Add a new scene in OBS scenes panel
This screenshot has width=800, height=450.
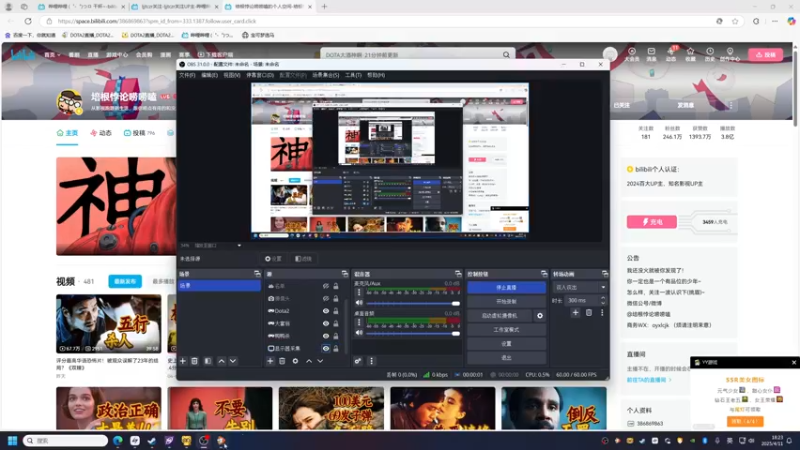183,361
